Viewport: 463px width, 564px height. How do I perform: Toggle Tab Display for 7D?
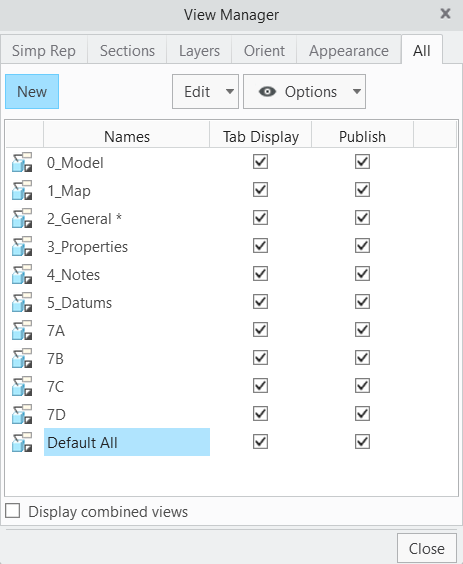point(260,414)
